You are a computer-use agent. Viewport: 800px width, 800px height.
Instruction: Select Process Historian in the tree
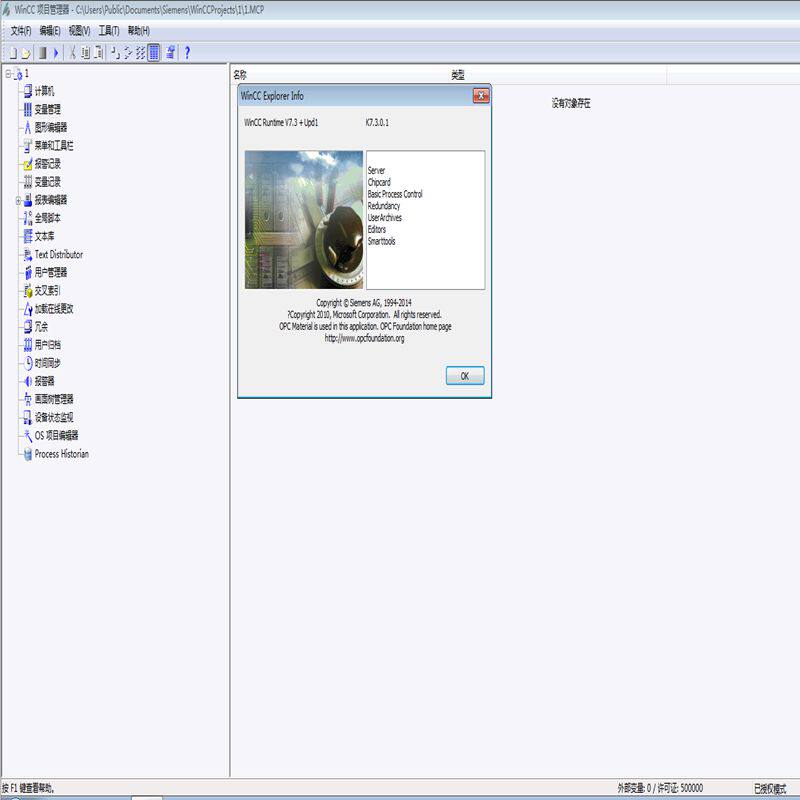pyautogui.click(x=62, y=454)
